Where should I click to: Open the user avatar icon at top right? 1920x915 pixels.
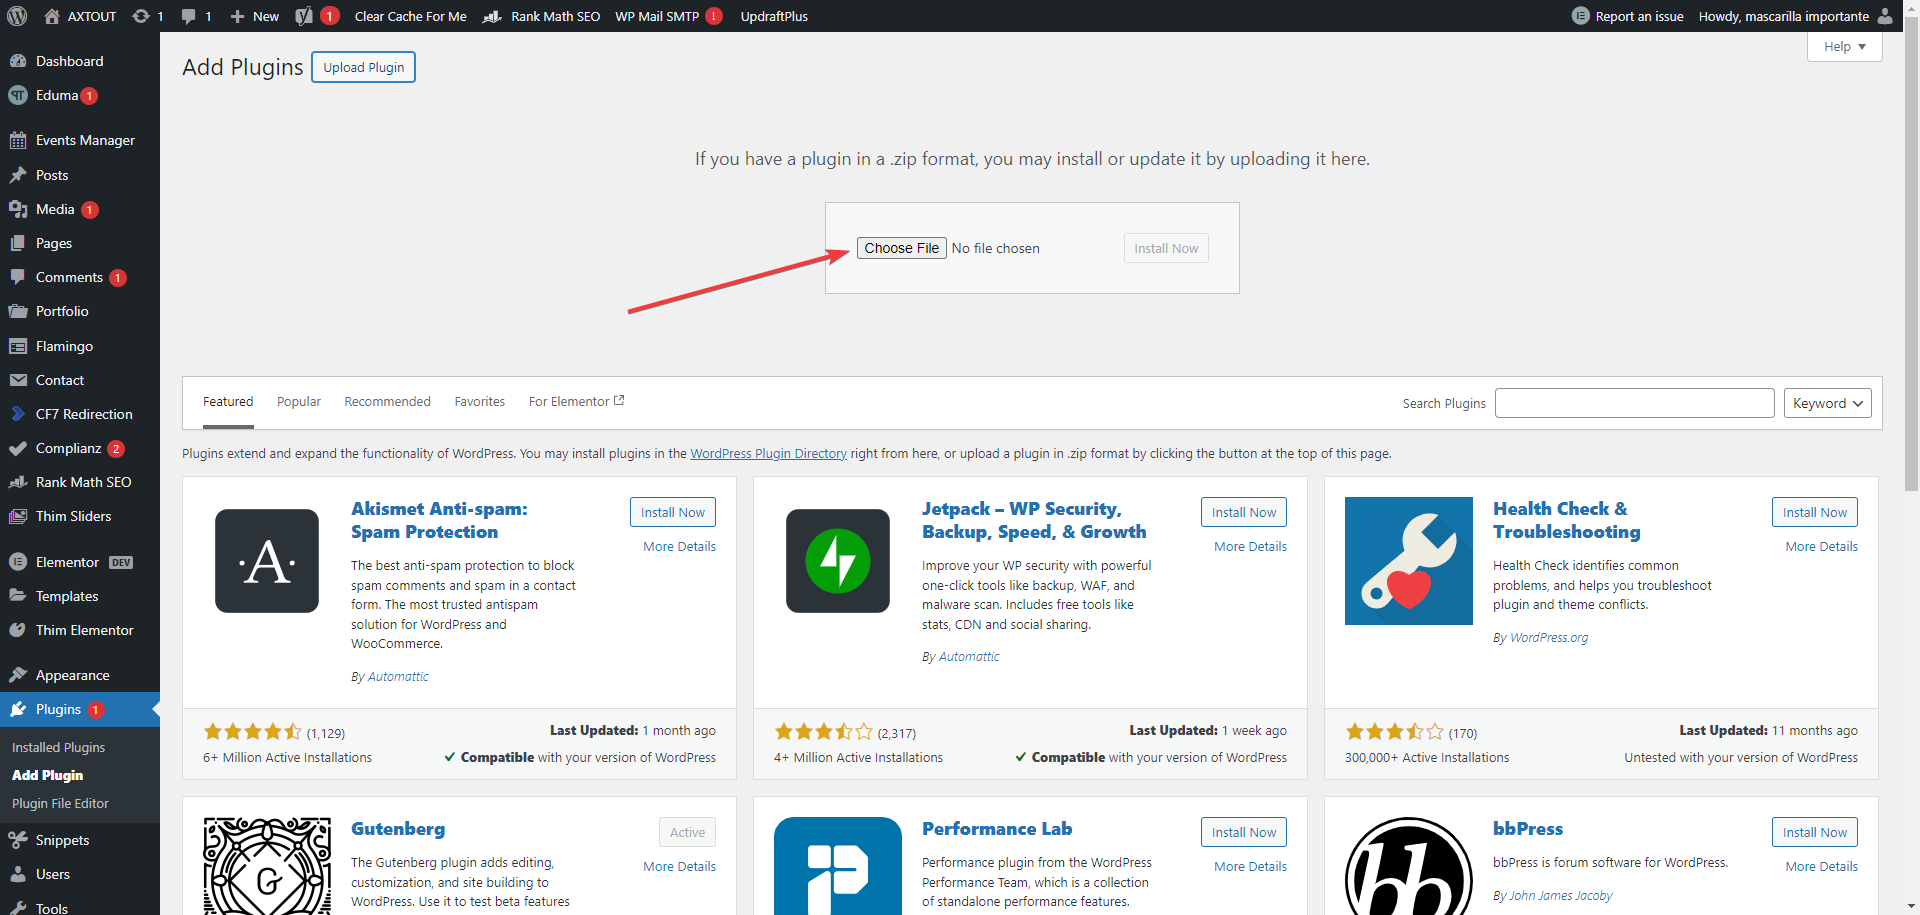1885,16
